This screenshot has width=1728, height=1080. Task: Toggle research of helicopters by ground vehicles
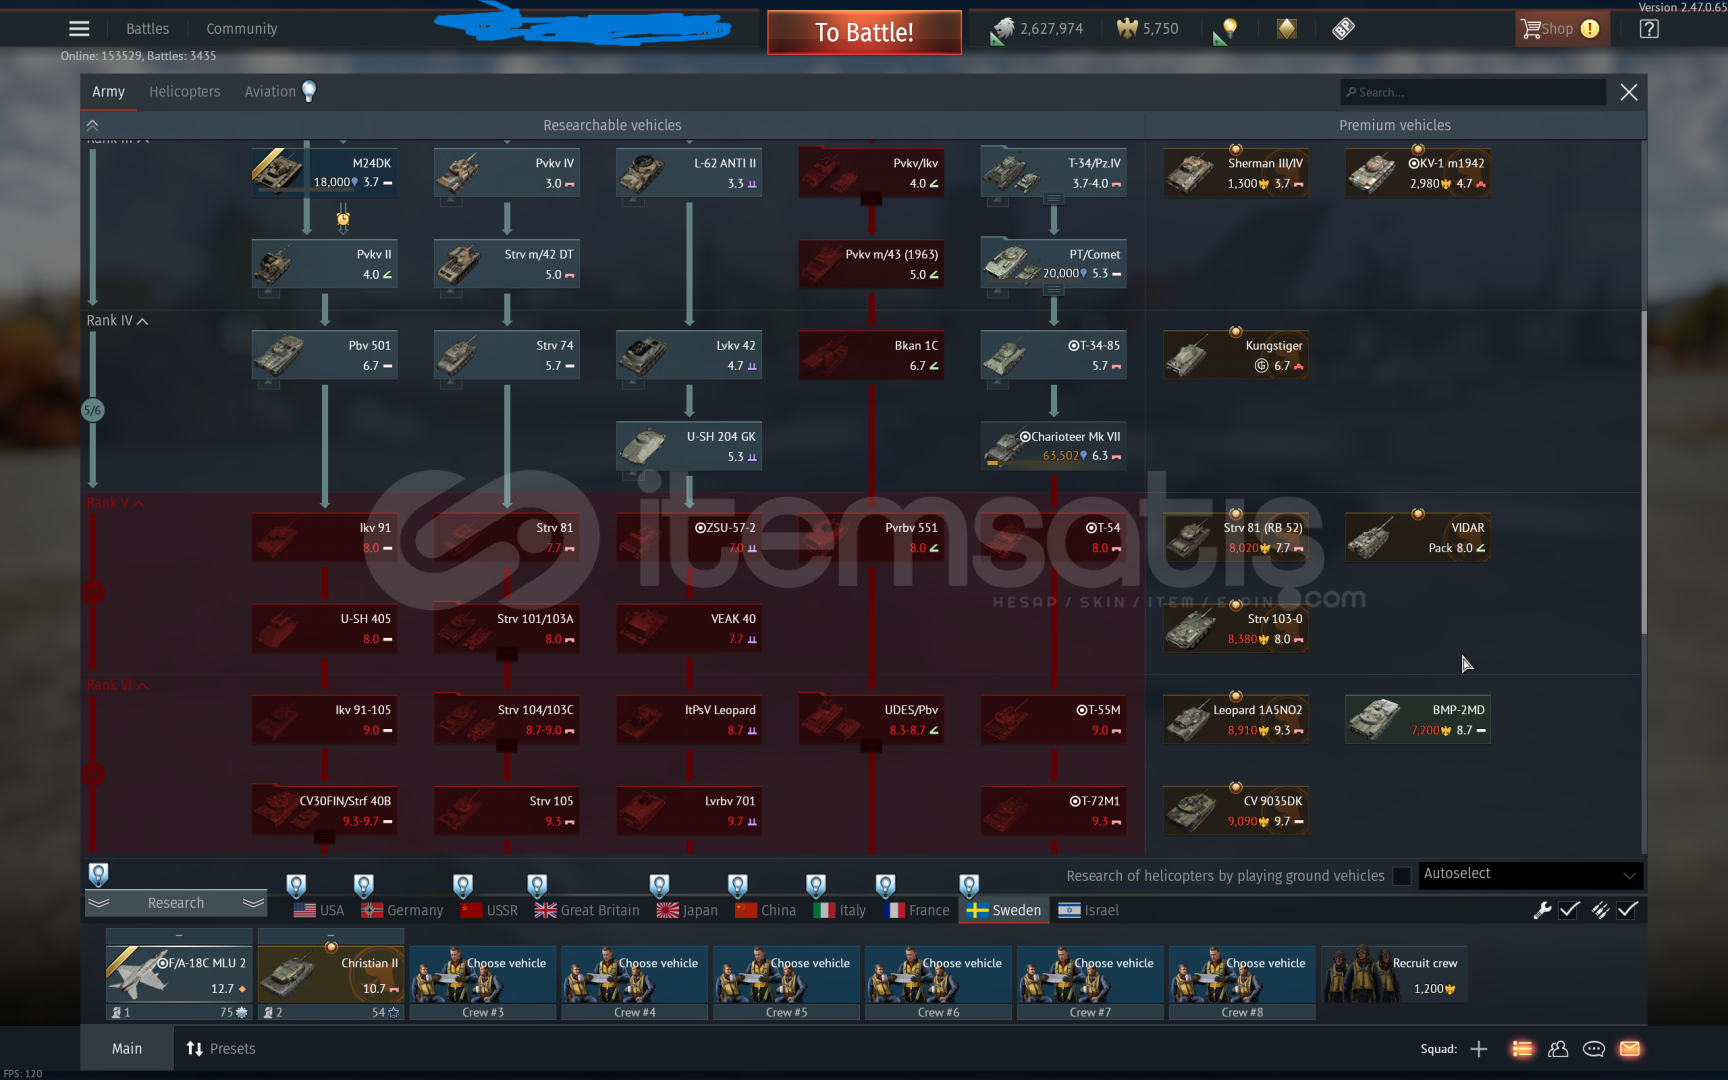tap(1402, 876)
